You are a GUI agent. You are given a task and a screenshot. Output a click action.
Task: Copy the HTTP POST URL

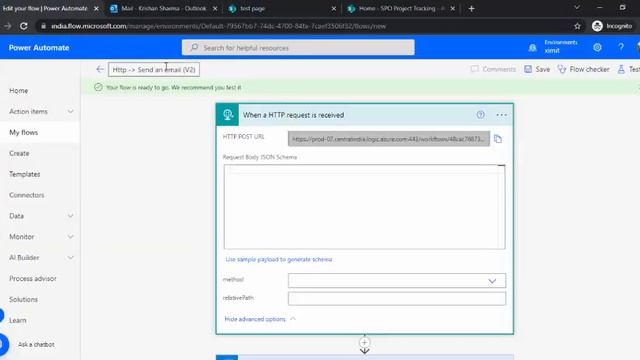click(498, 139)
